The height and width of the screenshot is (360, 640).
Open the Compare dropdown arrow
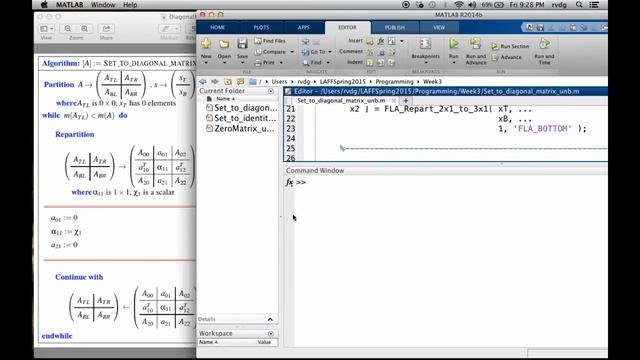[x=292, y=52]
